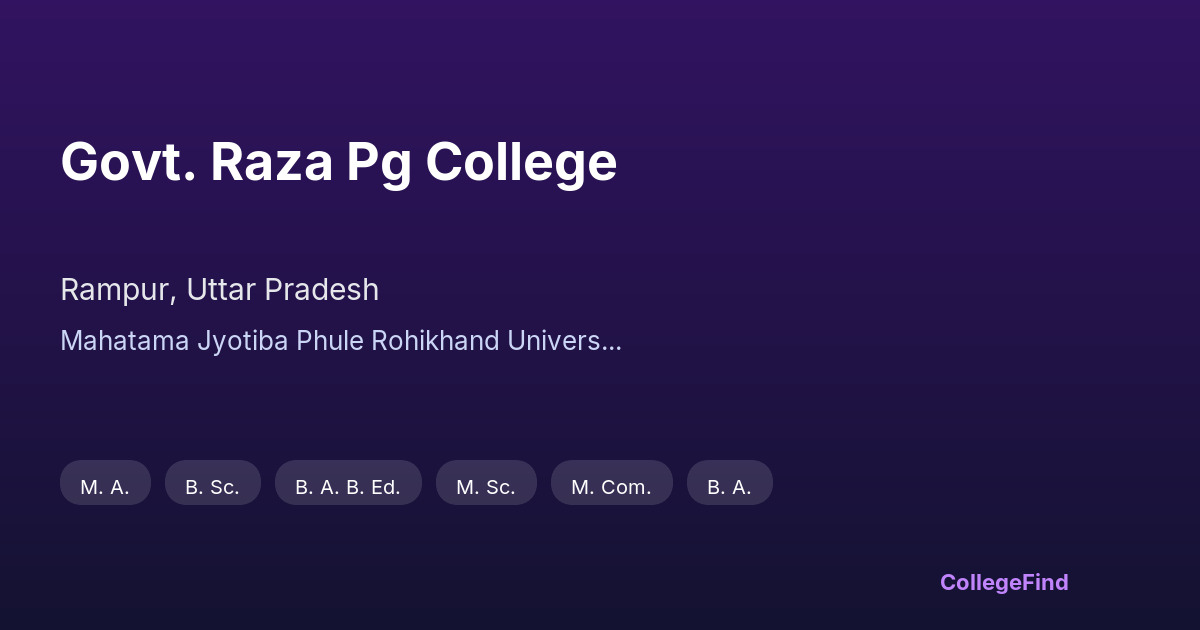Expand the truncated university name ellipsis
This screenshot has width=1200, height=630.
point(612,343)
